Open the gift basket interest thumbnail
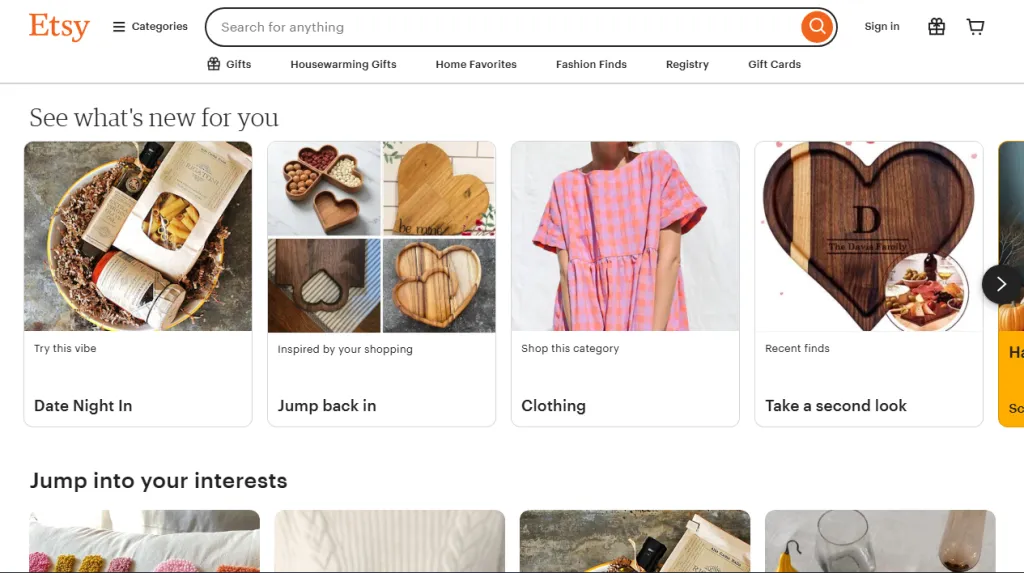The image size is (1024, 573). pyautogui.click(x=635, y=541)
